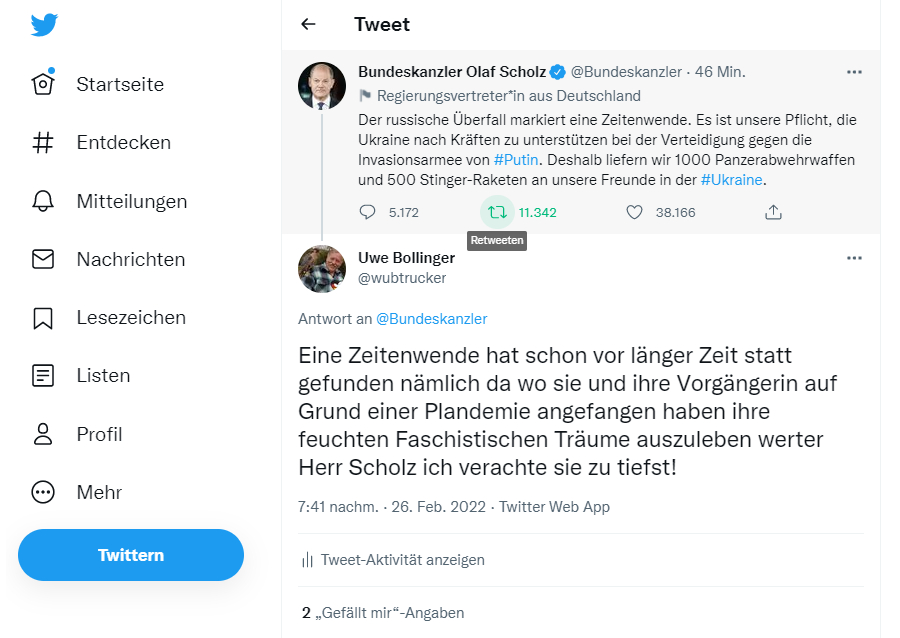Go back using the arrow icon
Viewport: 900px width, 638px height.
pyautogui.click(x=308, y=25)
